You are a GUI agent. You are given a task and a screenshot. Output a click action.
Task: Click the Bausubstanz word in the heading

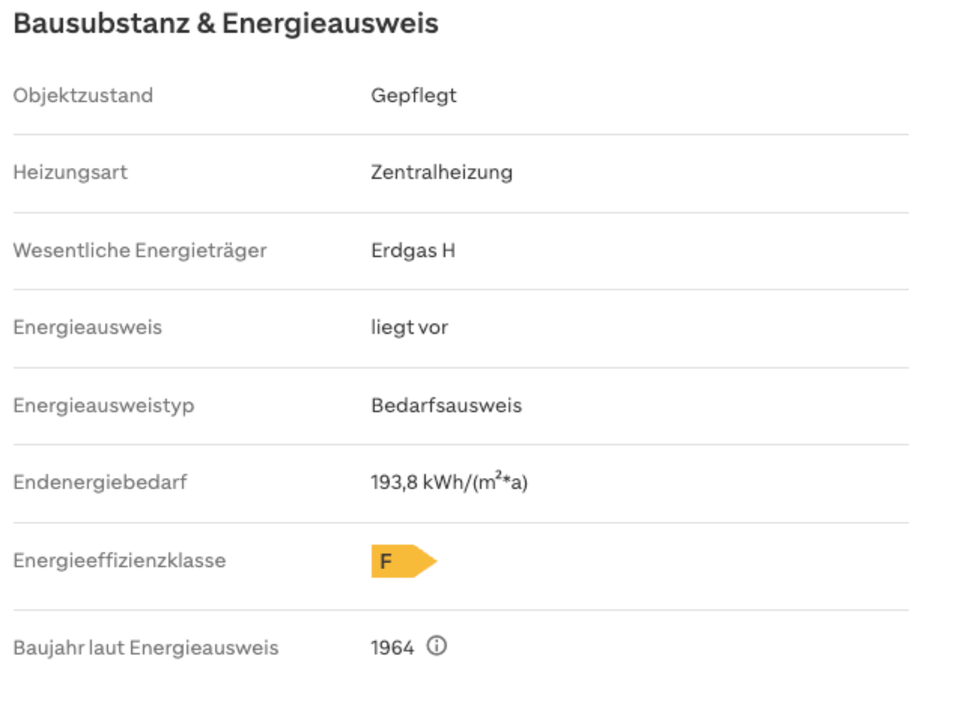click(101, 24)
